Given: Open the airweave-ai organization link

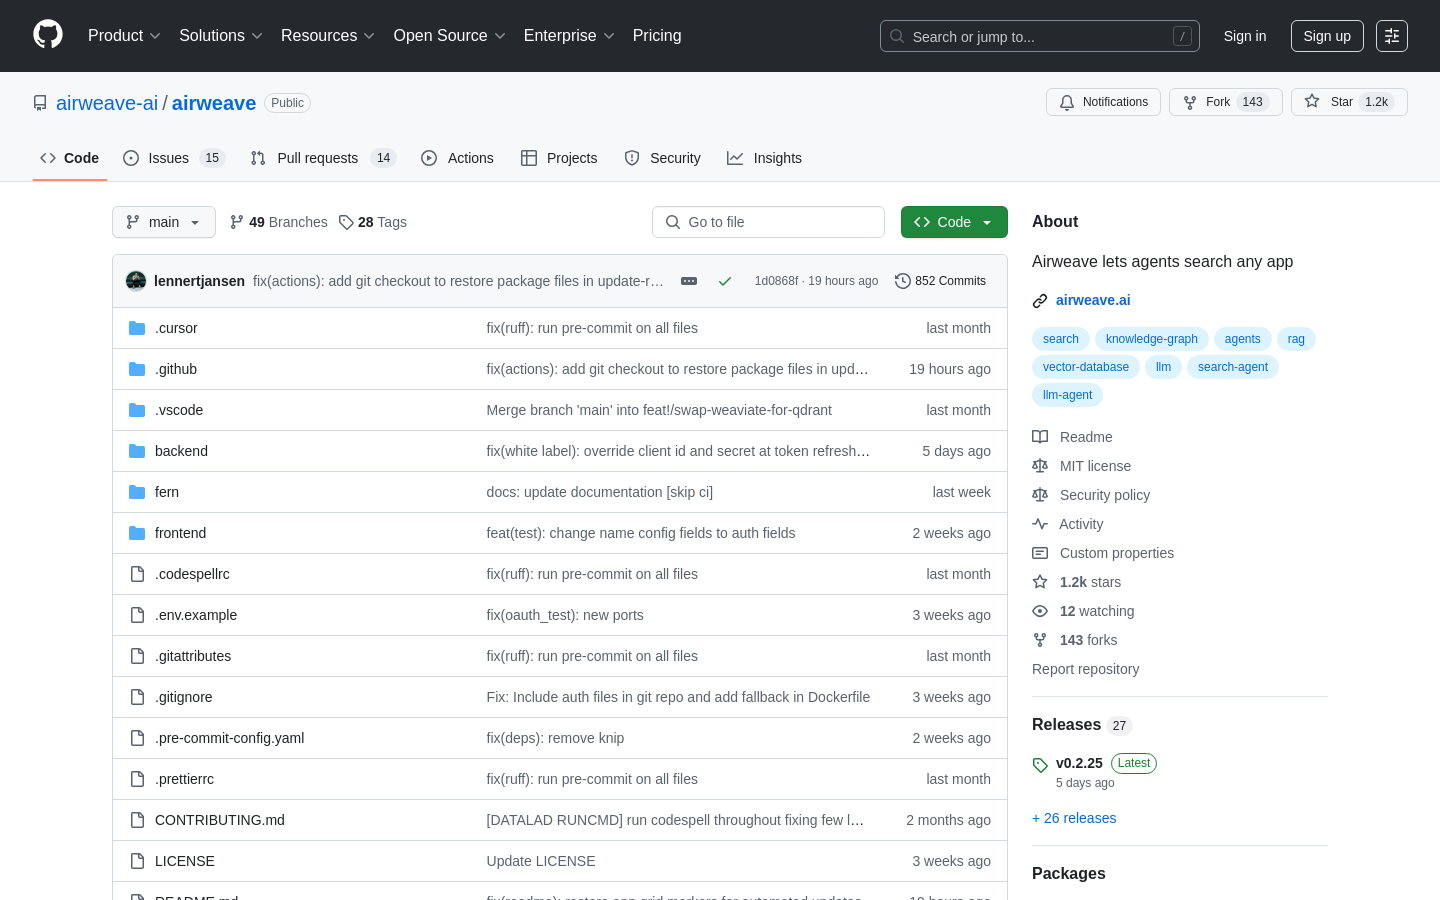Looking at the screenshot, I should [107, 103].
